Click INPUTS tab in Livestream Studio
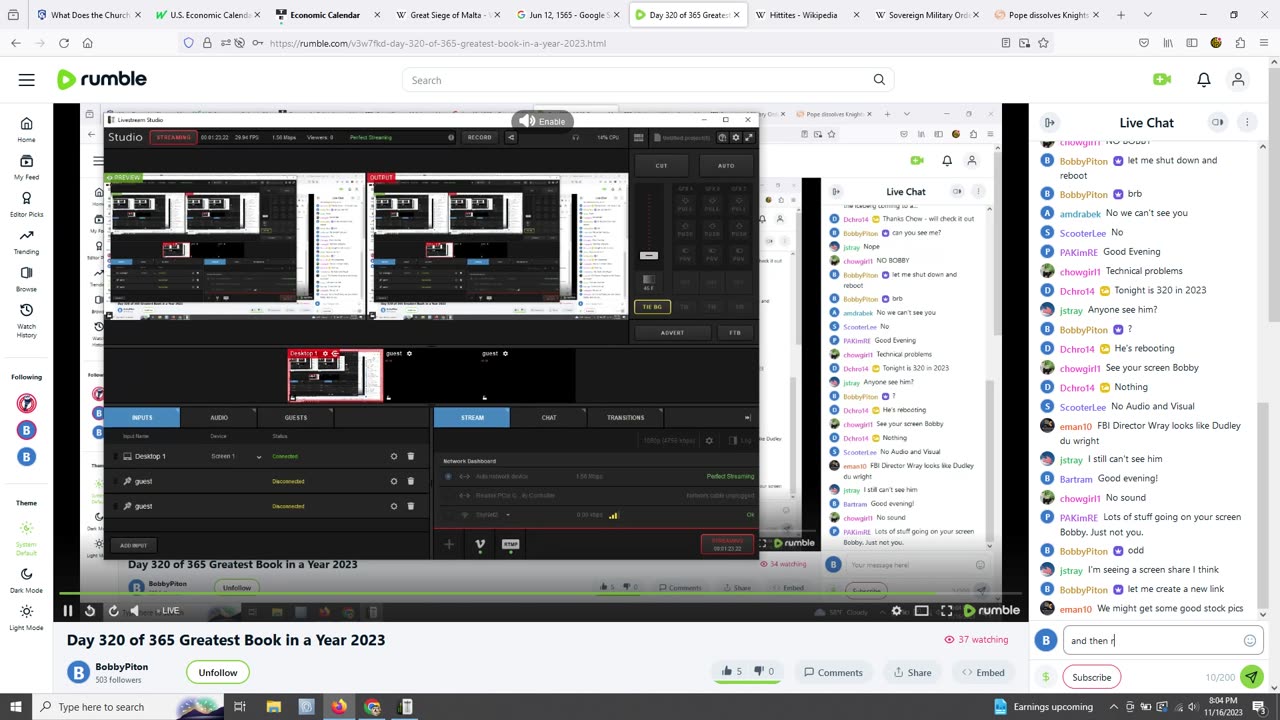Screen dimensions: 1280x720 (x=142, y=417)
